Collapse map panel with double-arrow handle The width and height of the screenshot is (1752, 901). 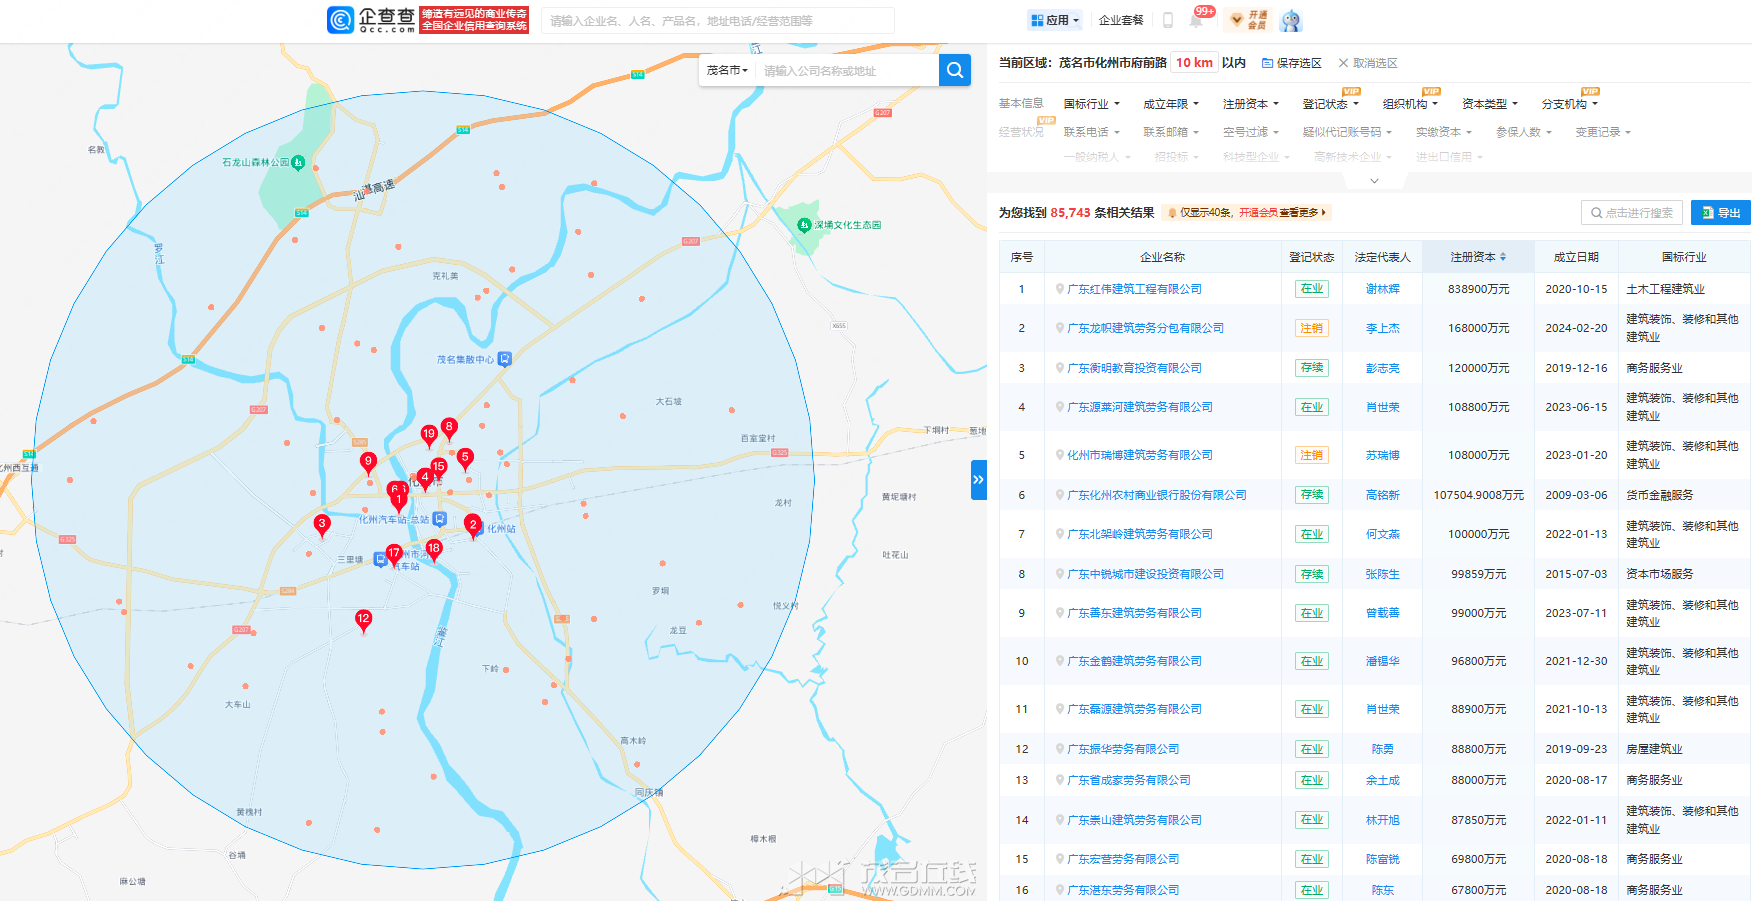pos(978,480)
